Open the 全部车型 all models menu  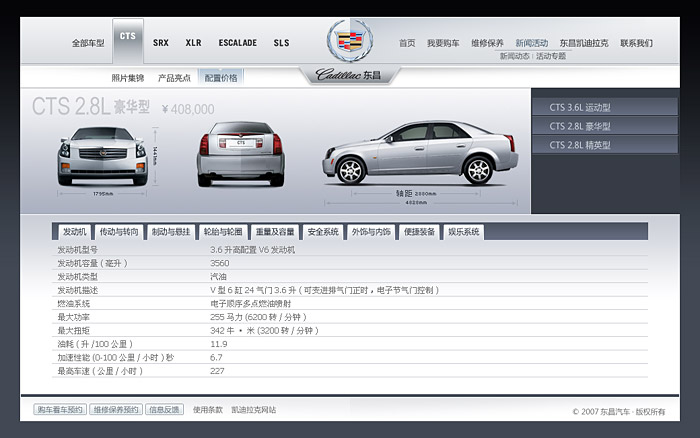tap(88, 43)
